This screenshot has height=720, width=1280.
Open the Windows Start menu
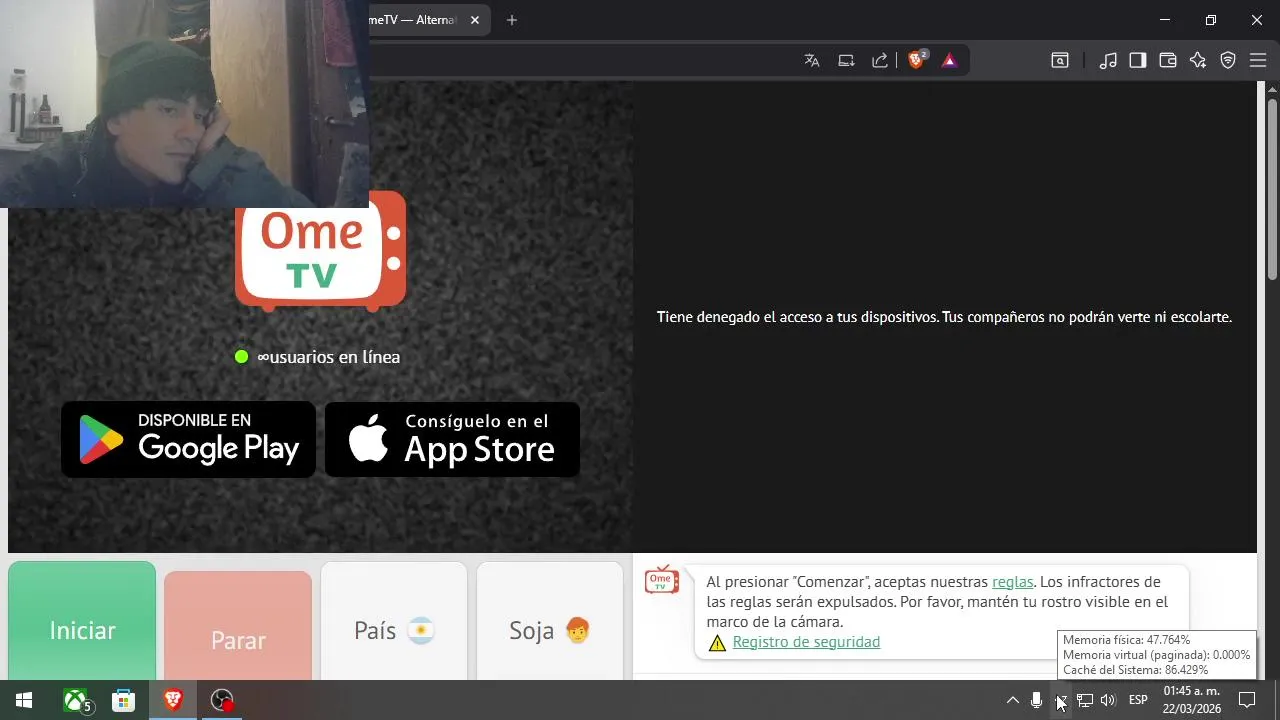24,700
